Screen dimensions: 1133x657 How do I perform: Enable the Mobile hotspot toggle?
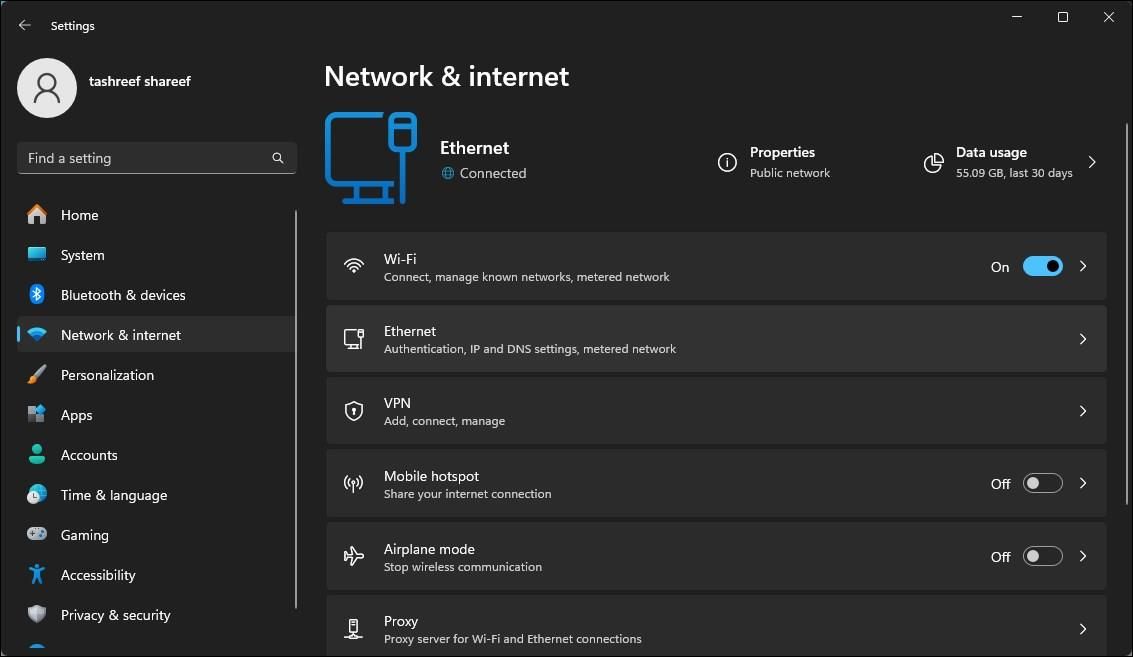pyautogui.click(x=1042, y=483)
